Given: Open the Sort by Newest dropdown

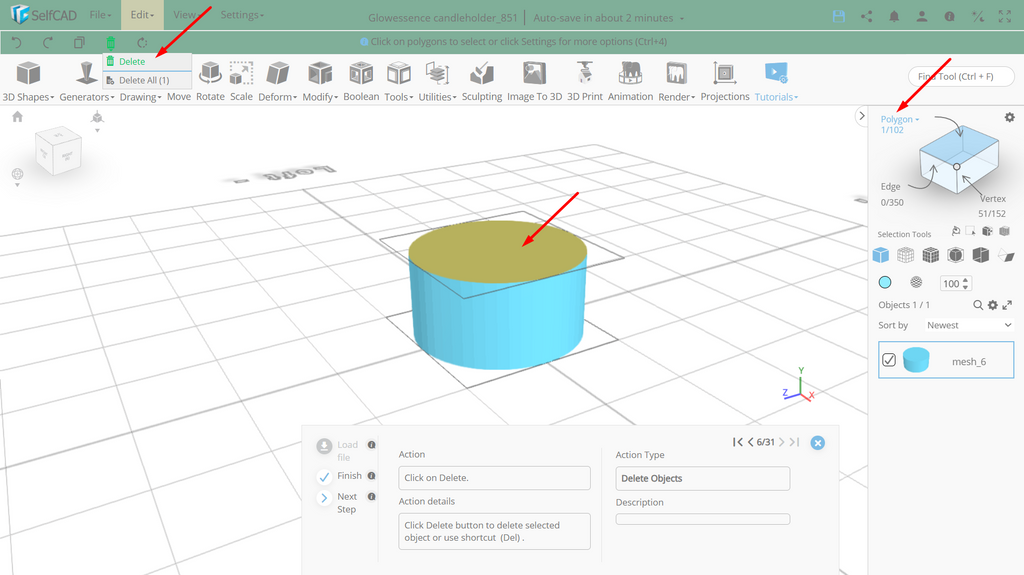Looking at the screenshot, I should point(968,325).
